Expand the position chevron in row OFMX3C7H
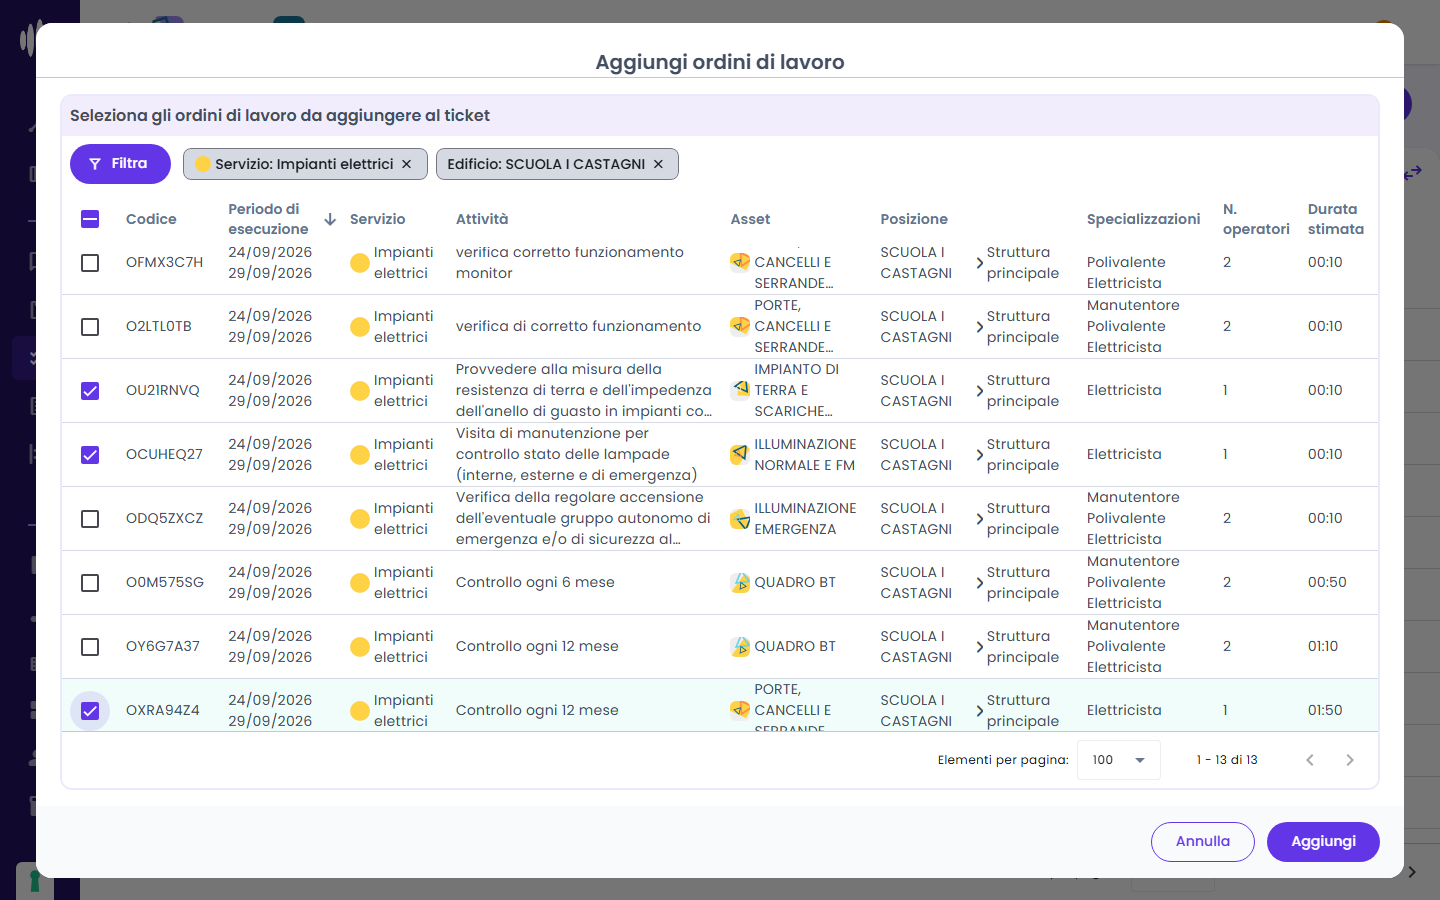1440x900 pixels. (979, 263)
